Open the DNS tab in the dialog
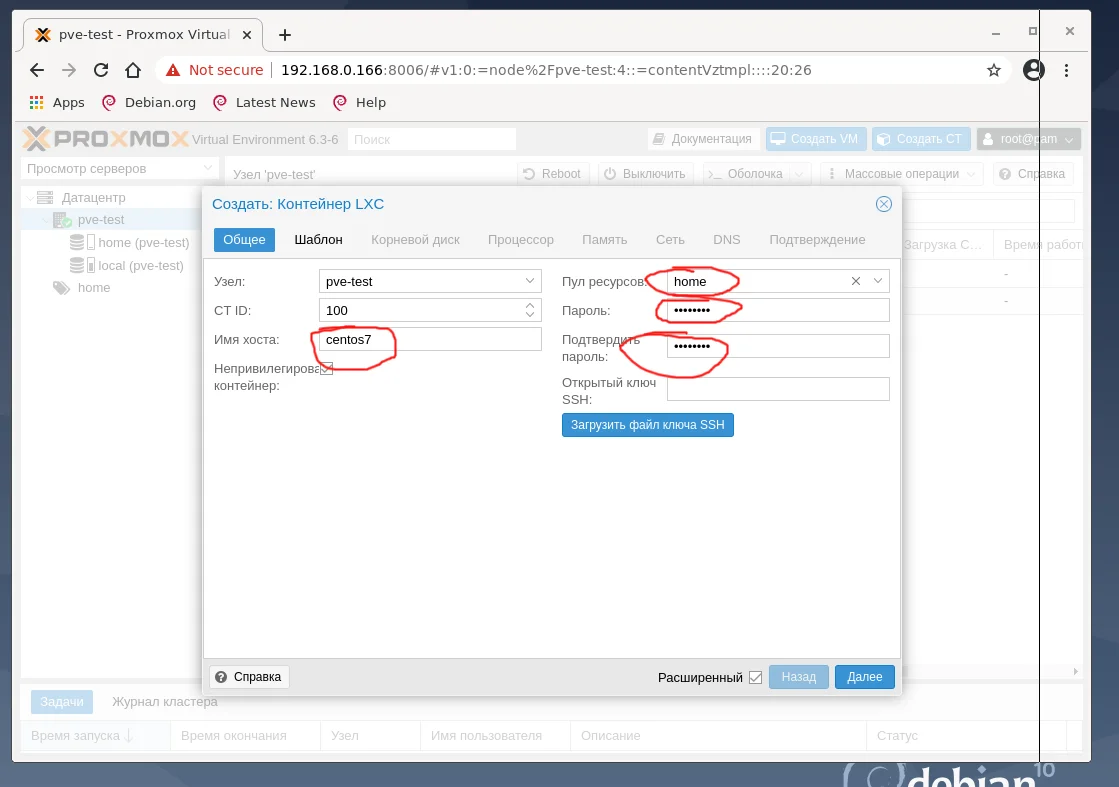This screenshot has height=787, width=1119. pos(727,240)
